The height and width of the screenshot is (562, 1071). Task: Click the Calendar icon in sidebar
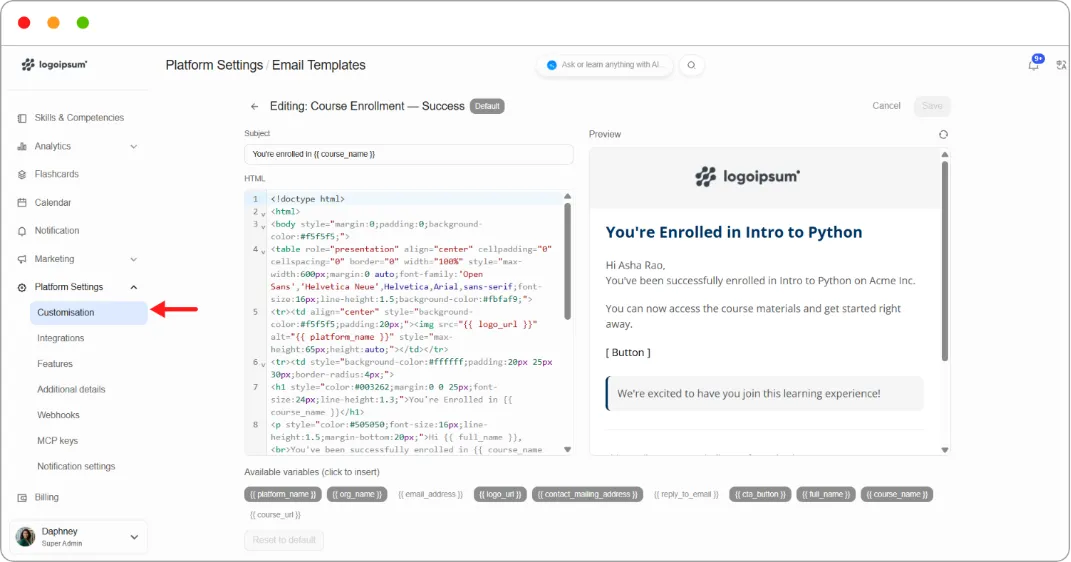point(22,203)
